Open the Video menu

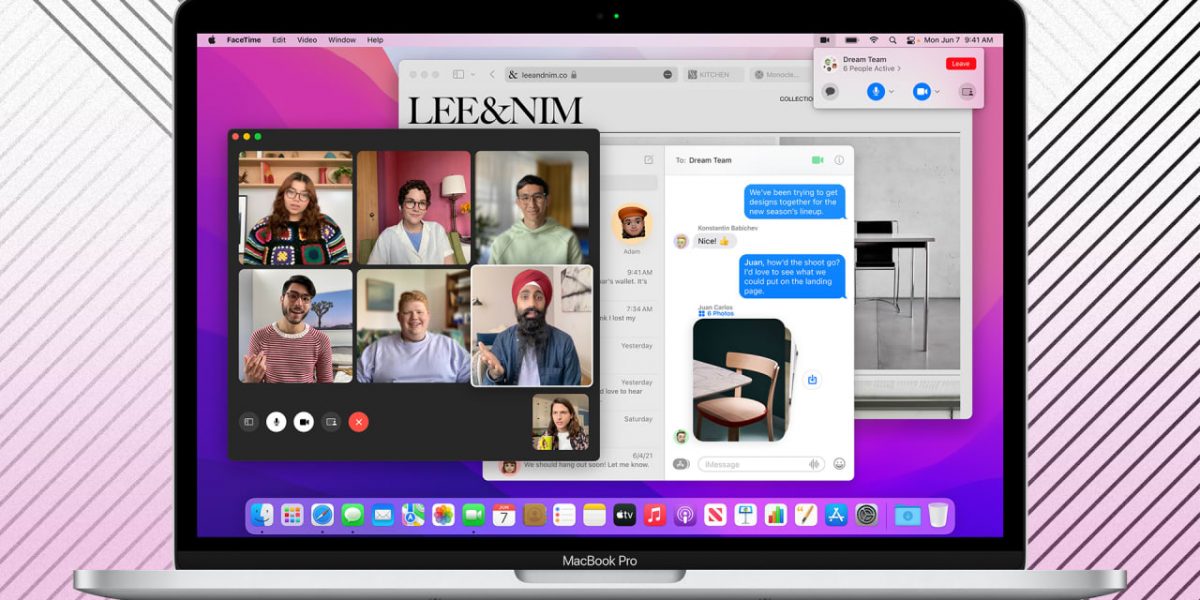click(307, 40)
